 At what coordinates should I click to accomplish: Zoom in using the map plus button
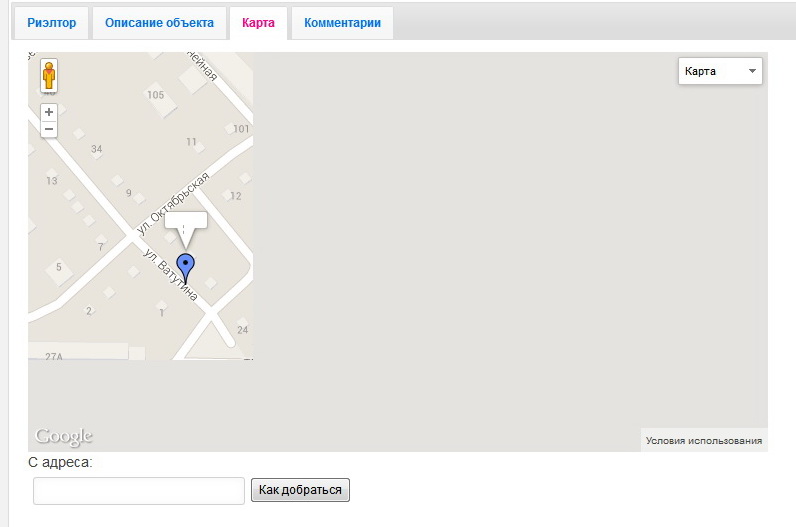[x=49, y=112]
